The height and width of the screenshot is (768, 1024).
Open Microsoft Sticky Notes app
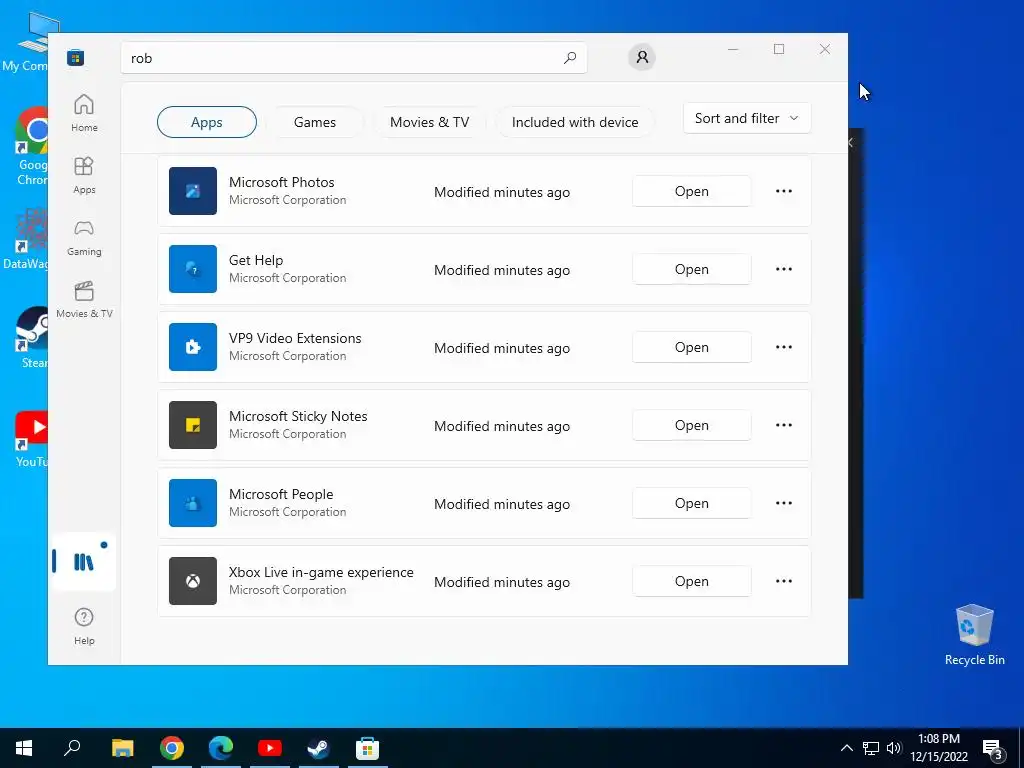tap(692, 425)
